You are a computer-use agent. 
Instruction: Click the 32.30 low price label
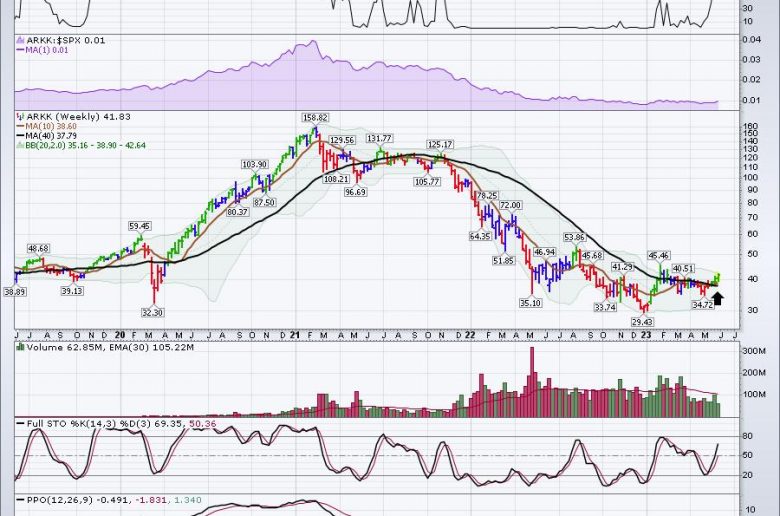pos(152,312)
